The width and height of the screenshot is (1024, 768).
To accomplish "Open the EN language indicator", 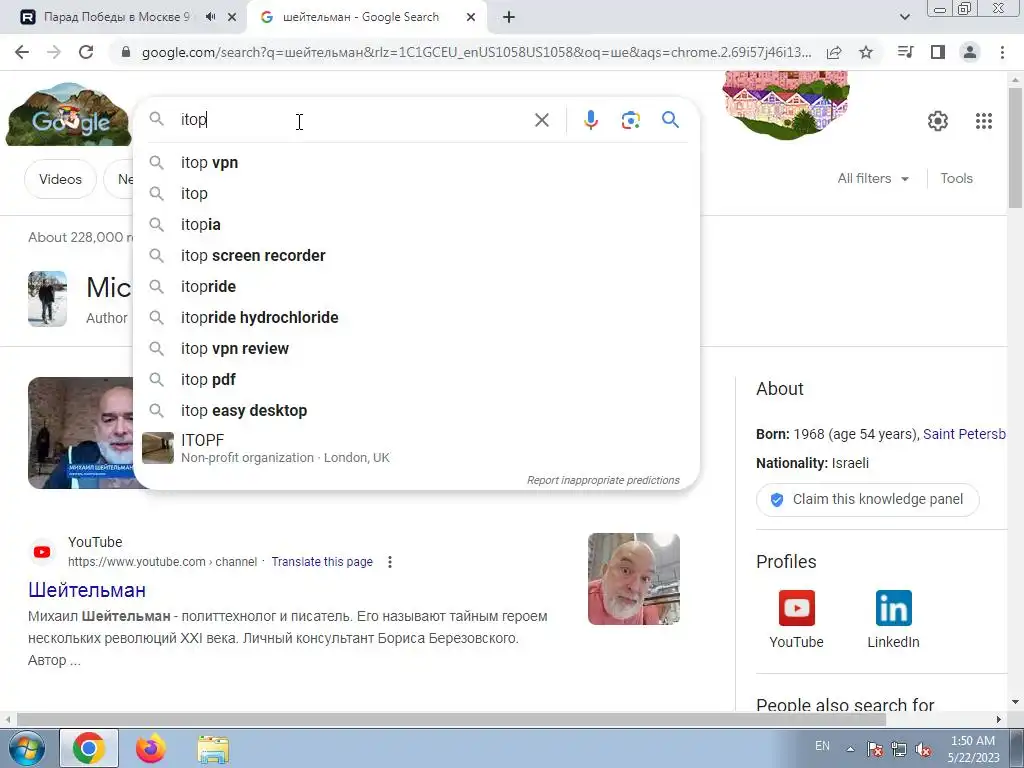I will pyautogui.click(x=822, y=746).
